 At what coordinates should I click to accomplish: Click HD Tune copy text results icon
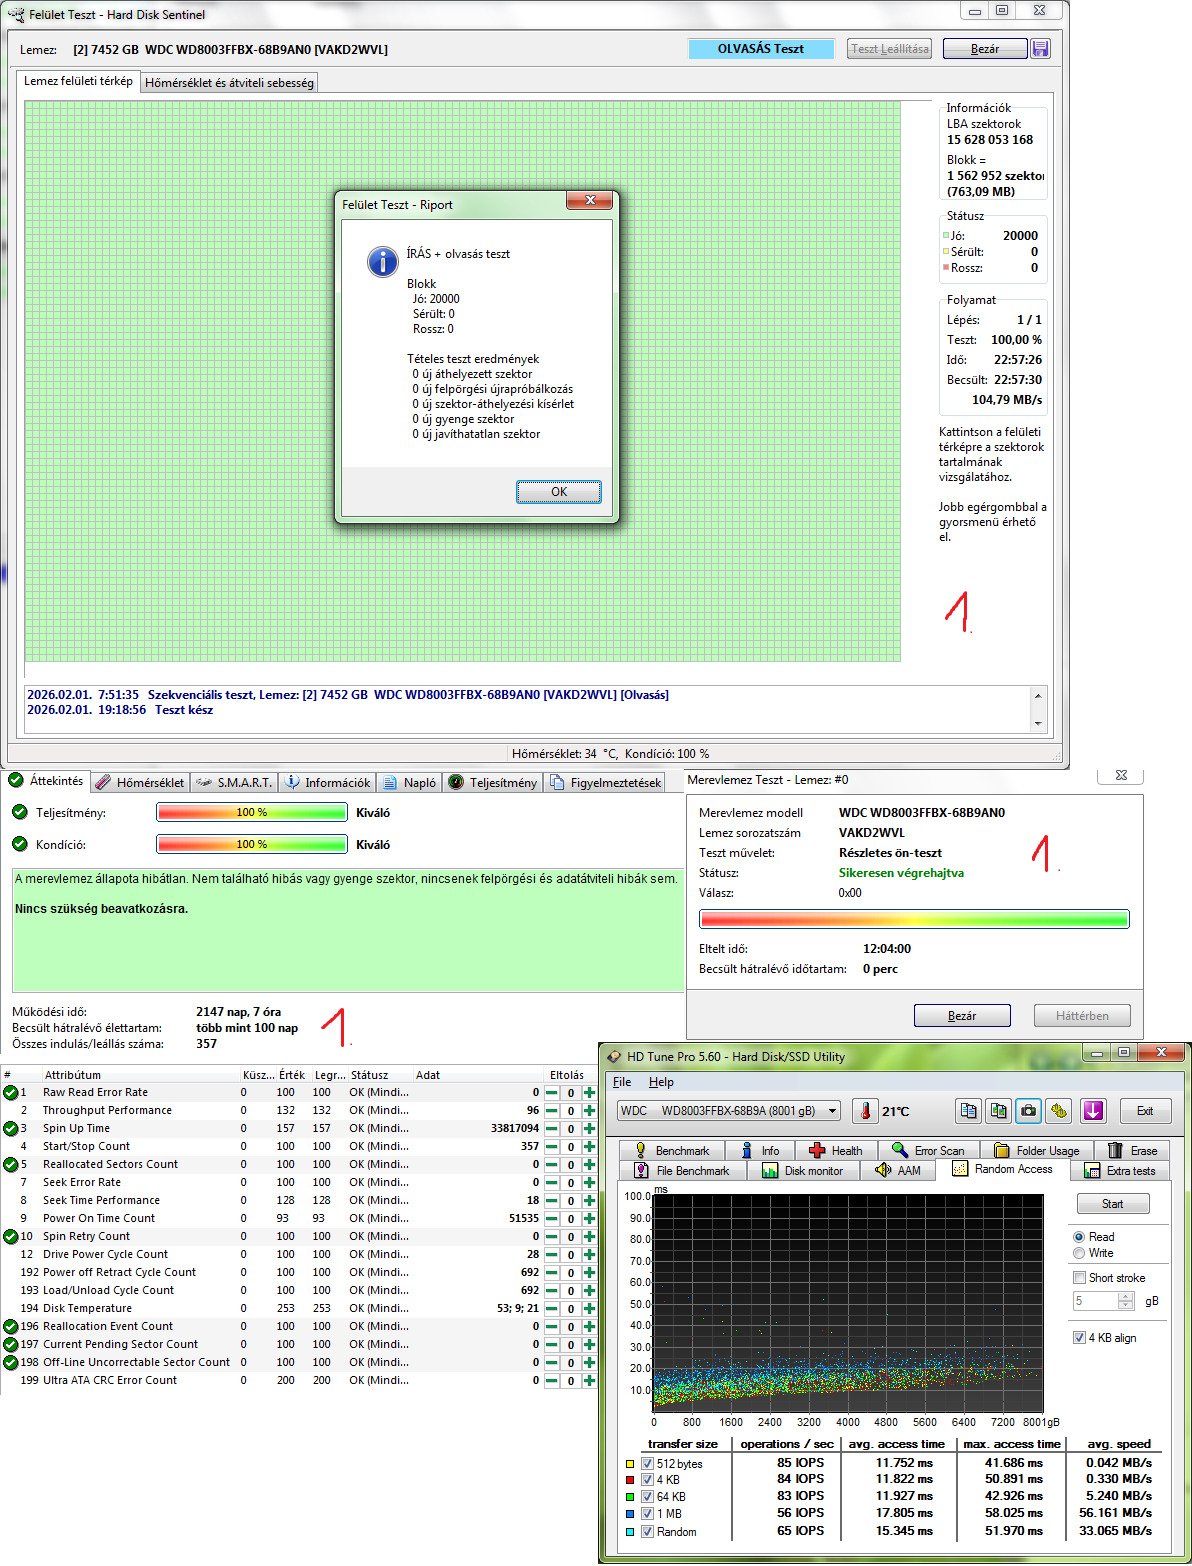[968, 1111]
